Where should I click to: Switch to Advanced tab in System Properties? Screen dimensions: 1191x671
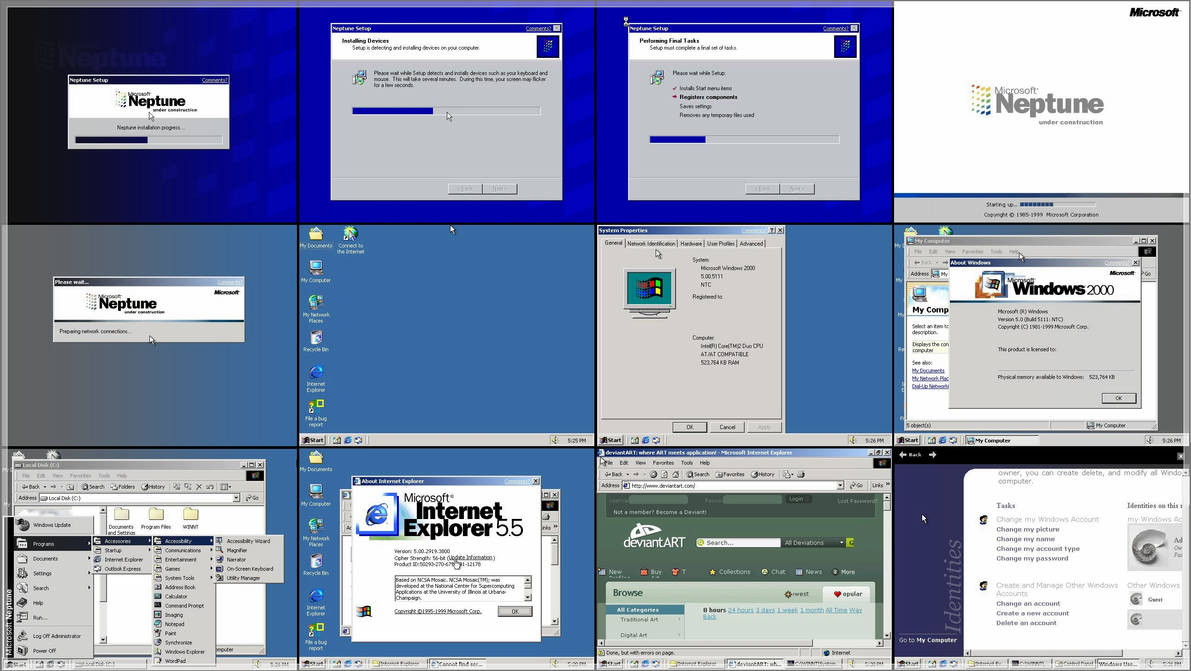(x=751, y=244)
